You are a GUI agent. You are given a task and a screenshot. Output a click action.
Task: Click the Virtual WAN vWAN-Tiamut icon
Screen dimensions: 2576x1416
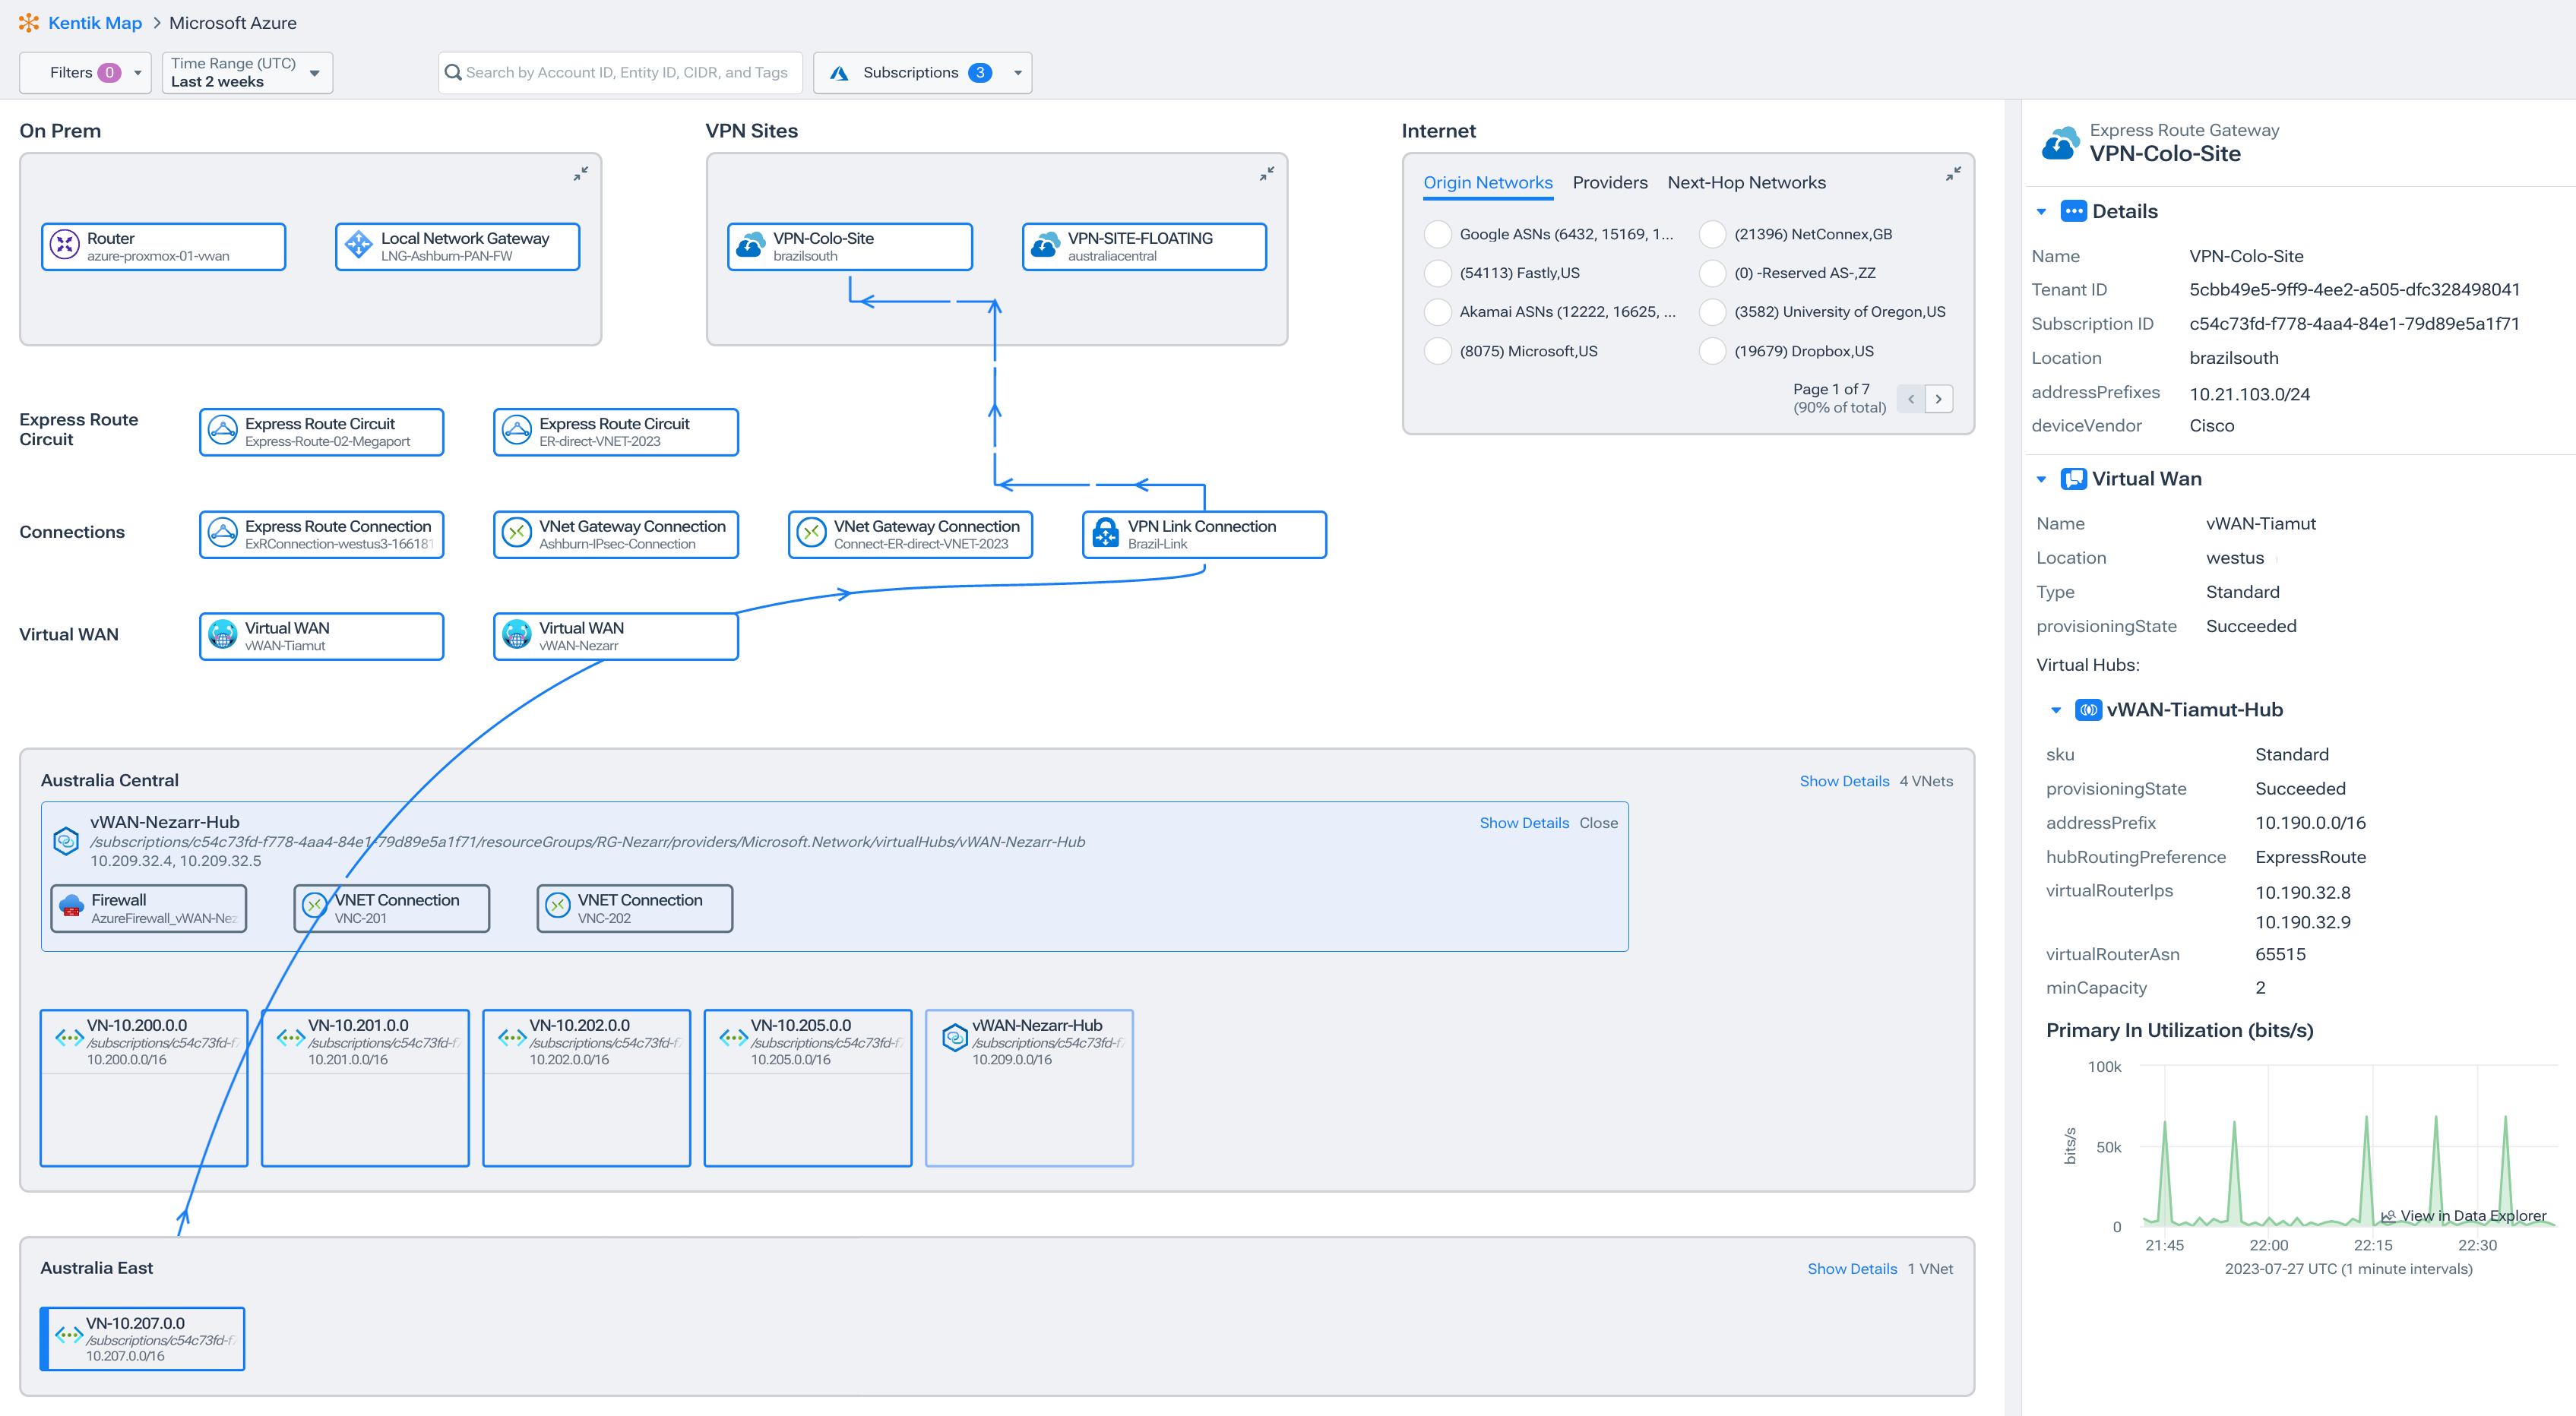click(221, 635)
